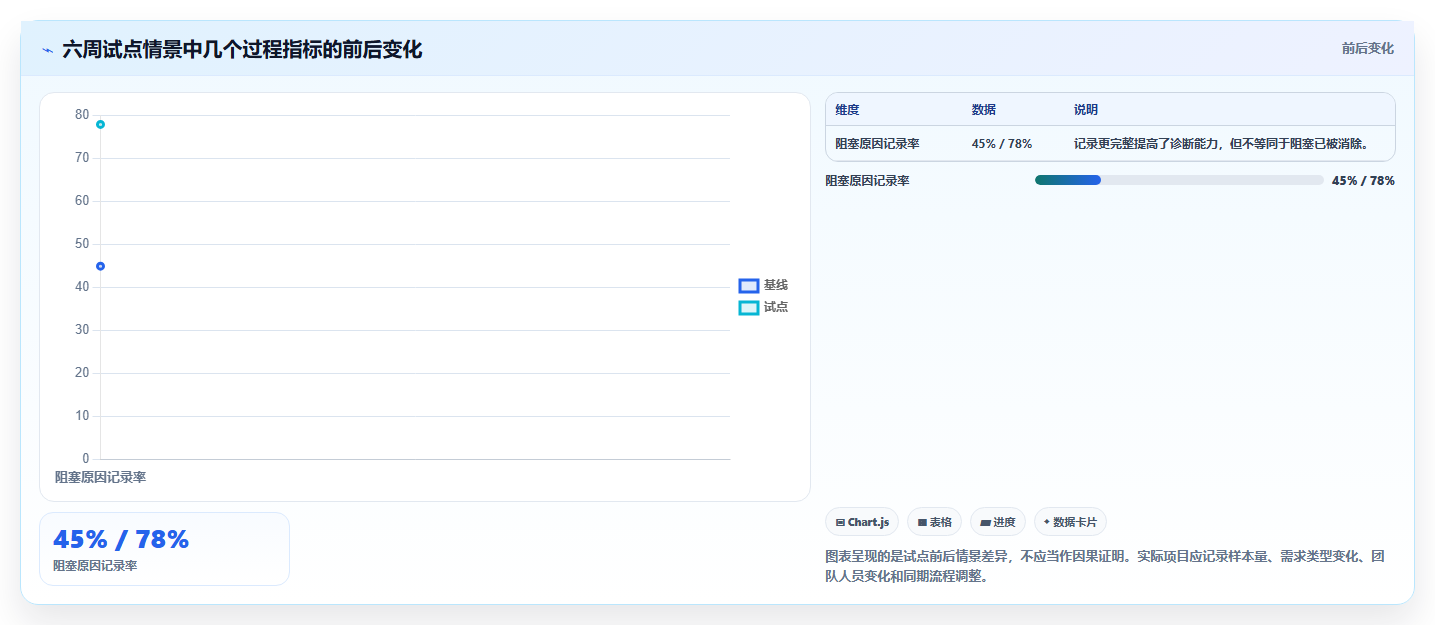The width and height of the screenshot is (1435, 625).
Task: Click the 数据卡片 tag
Action: pos(1070,522)
